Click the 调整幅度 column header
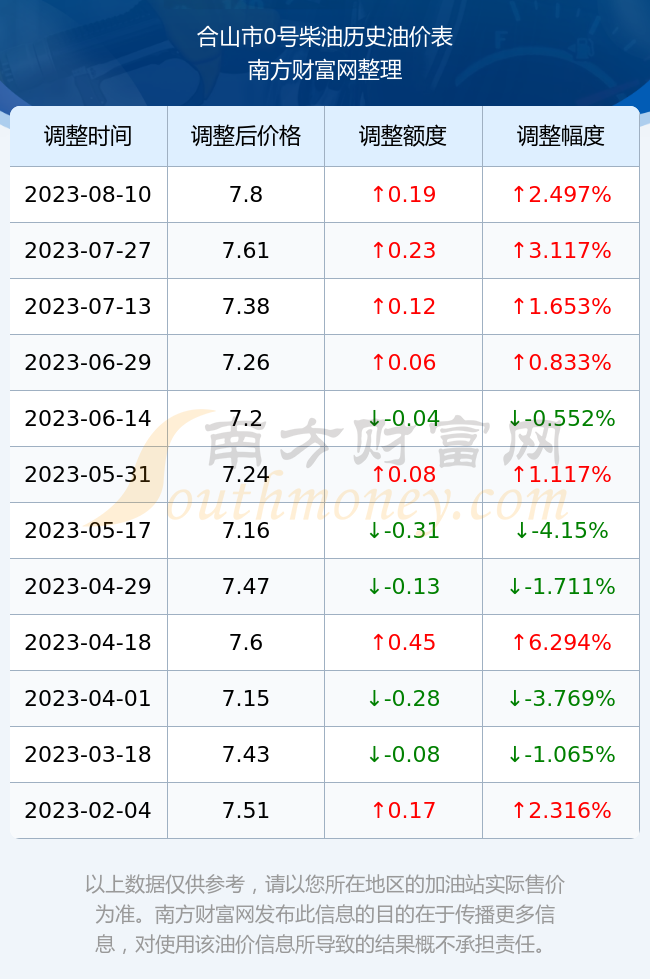 coord(561,136)
